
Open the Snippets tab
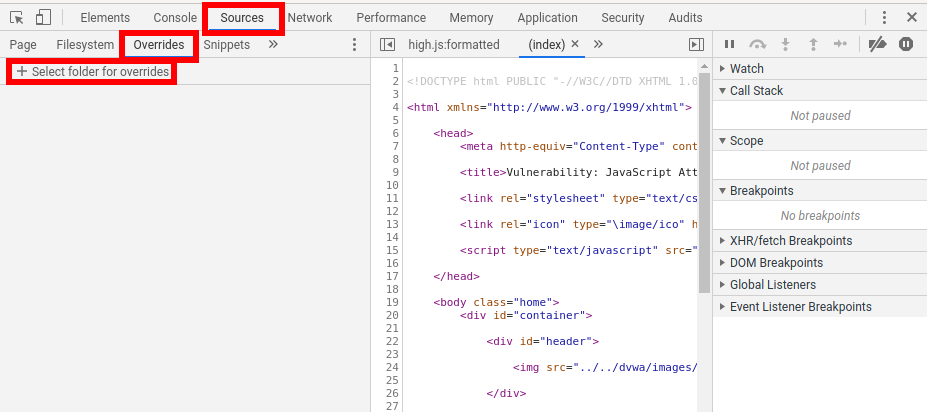226,45
